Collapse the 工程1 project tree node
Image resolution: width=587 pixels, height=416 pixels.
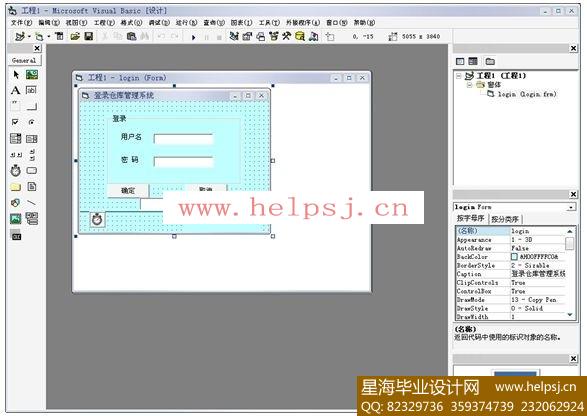[459, 76]
